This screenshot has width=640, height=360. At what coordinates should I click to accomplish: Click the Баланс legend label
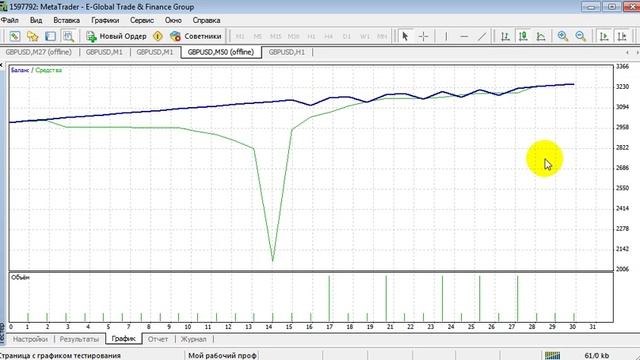tap(20, 70)
